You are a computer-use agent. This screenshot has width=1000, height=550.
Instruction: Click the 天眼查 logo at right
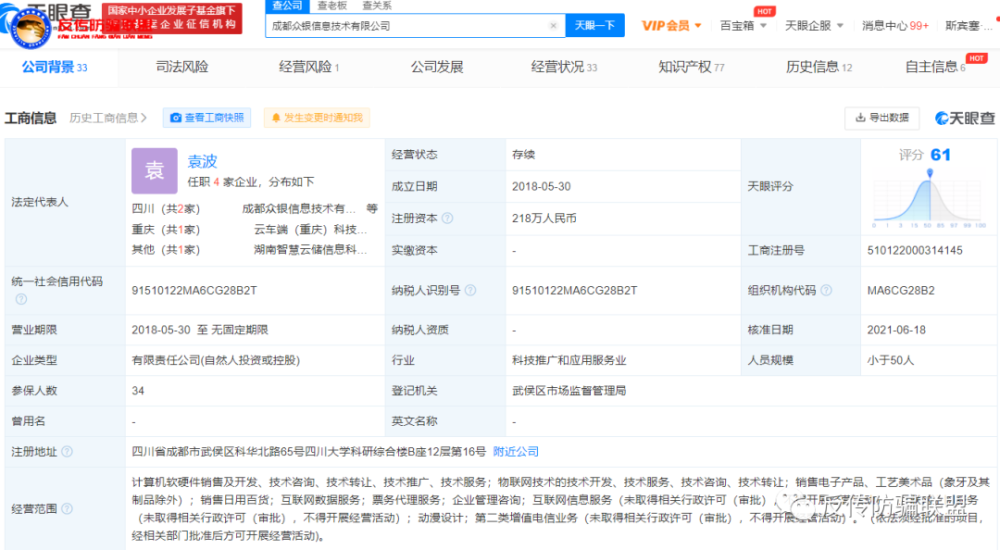point(965,118)
